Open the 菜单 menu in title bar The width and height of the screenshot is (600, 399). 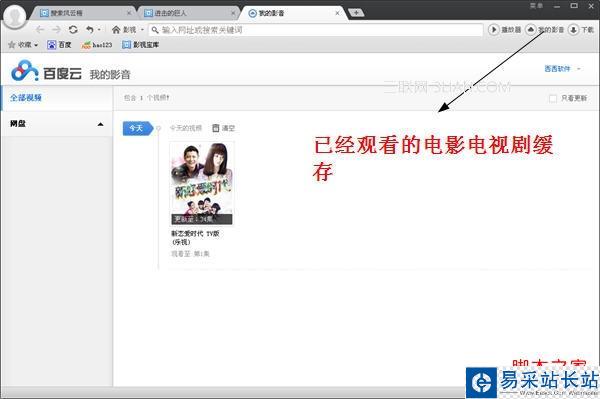536,6
